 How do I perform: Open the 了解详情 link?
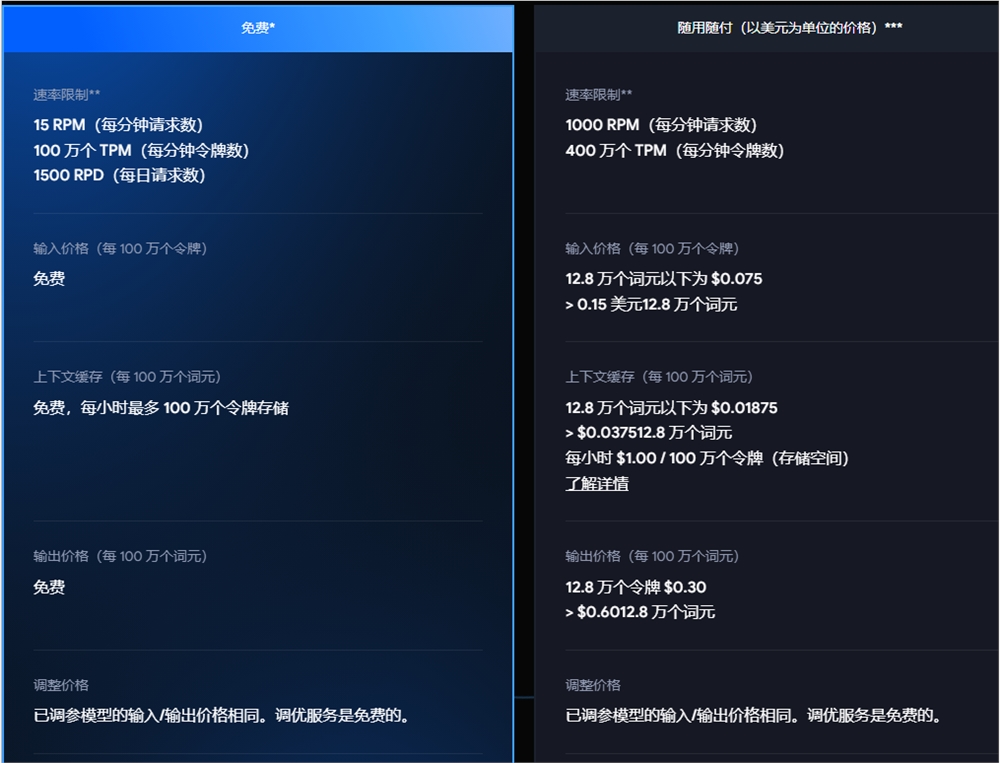tap(597, 484)
